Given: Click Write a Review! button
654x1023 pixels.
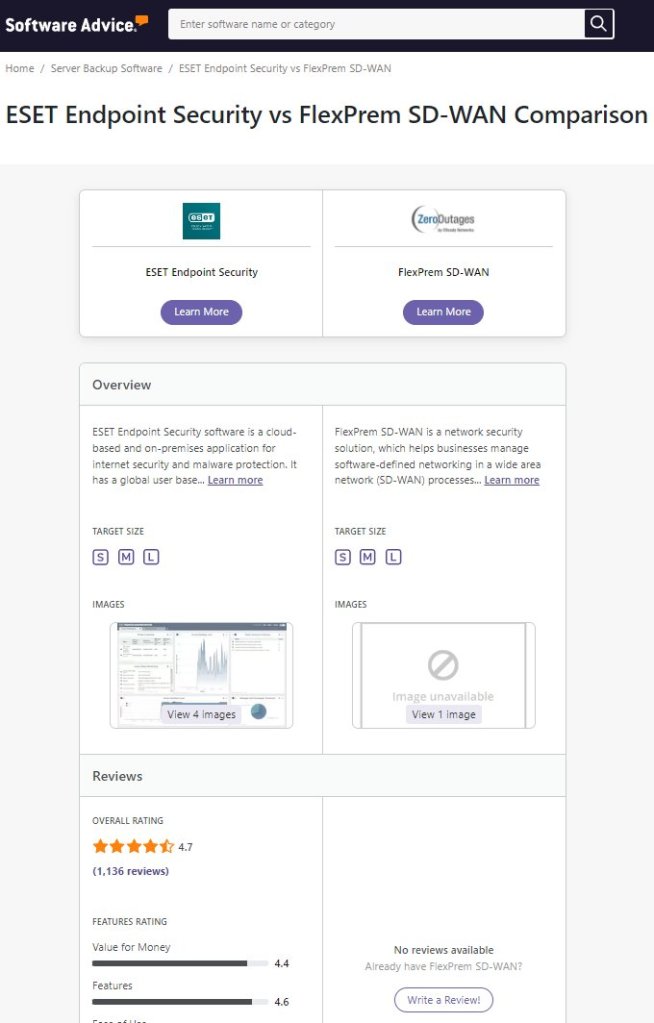Looking at the screenshot, I should pyautogui.click(x=443, y=1000).
